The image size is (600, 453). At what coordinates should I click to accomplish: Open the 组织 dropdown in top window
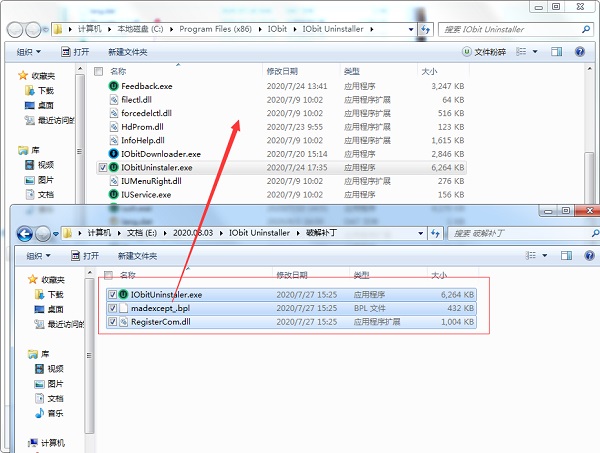pos(31,52)
